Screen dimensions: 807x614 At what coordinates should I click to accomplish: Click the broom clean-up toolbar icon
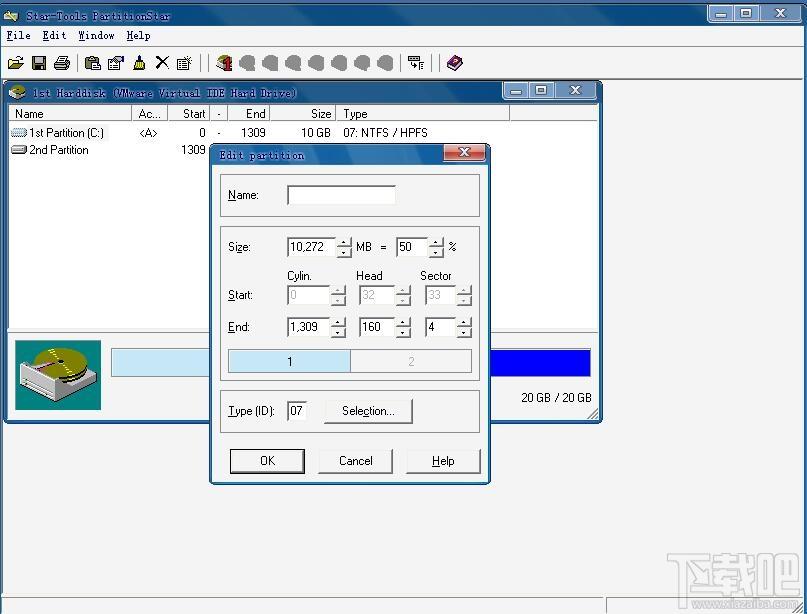click(139, 63)
